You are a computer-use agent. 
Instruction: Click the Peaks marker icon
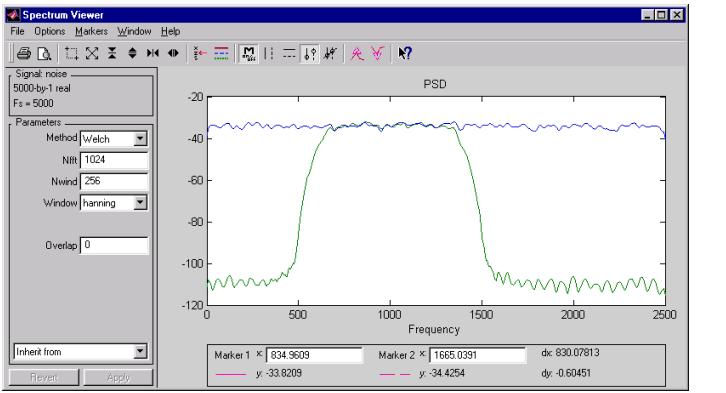(357, 54)
